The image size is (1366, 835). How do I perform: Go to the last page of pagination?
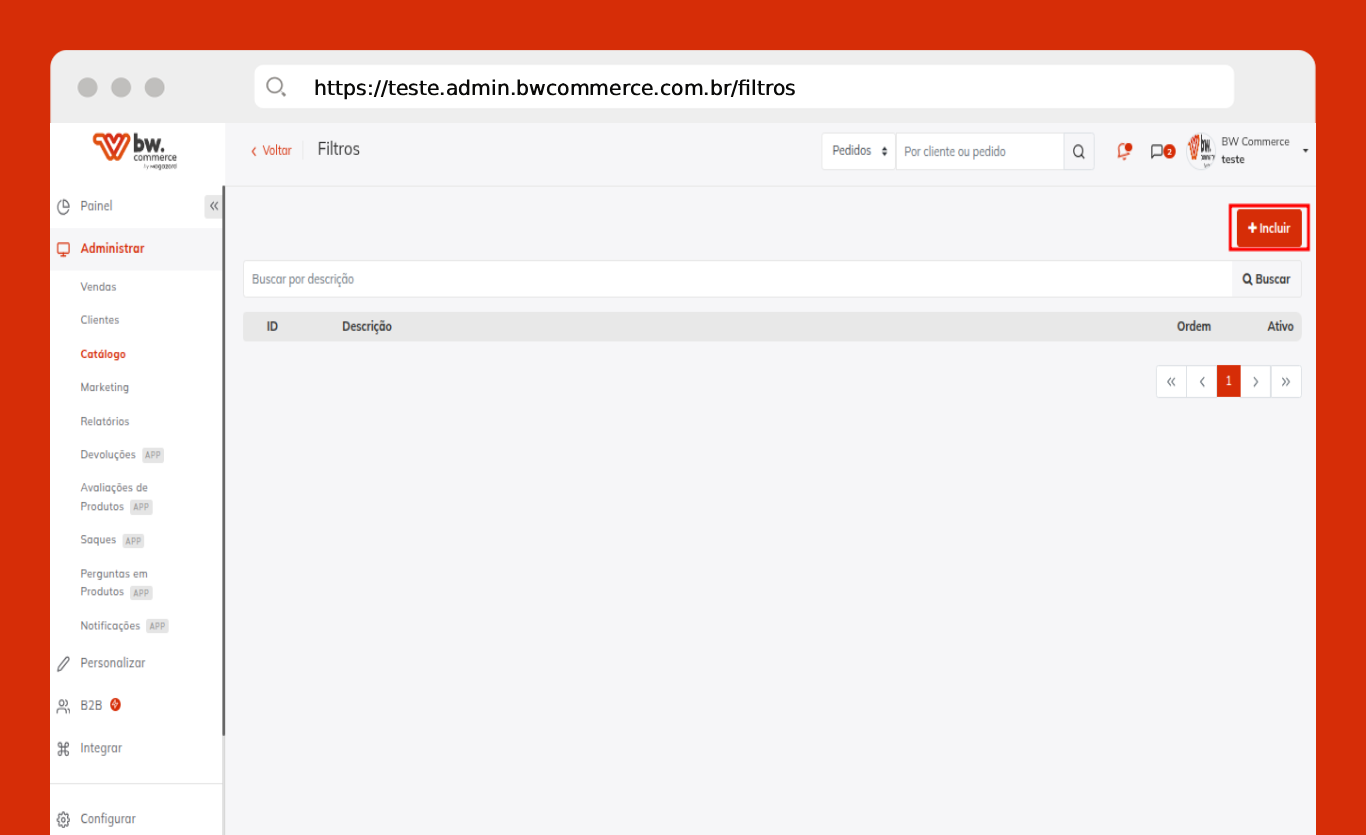[1286, 382]
